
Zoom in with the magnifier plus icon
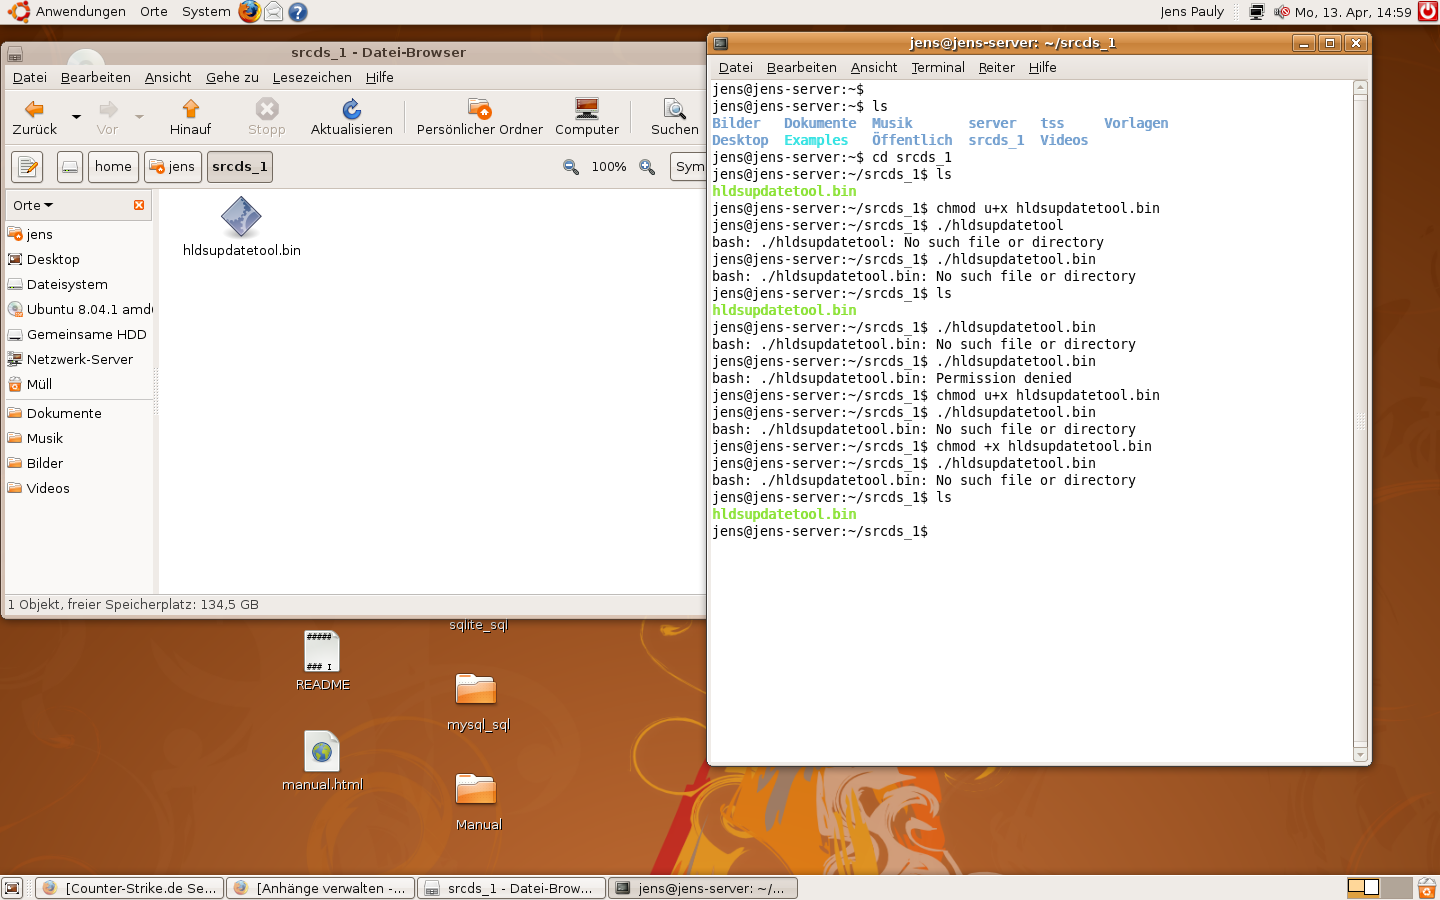647,167
